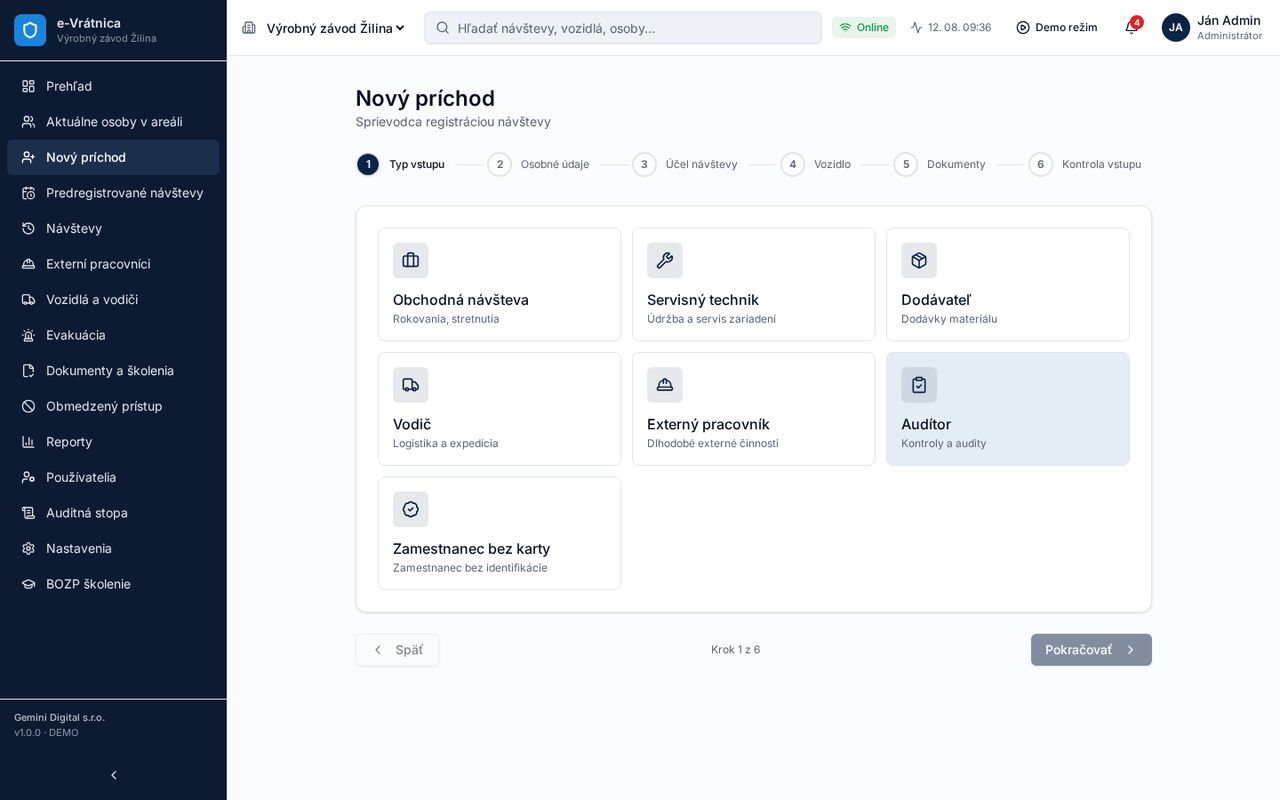The height and width of the screenshot is (800, 1280).
Task: Open Používatelia in the sidebar
Action: (x=113, y=477)
